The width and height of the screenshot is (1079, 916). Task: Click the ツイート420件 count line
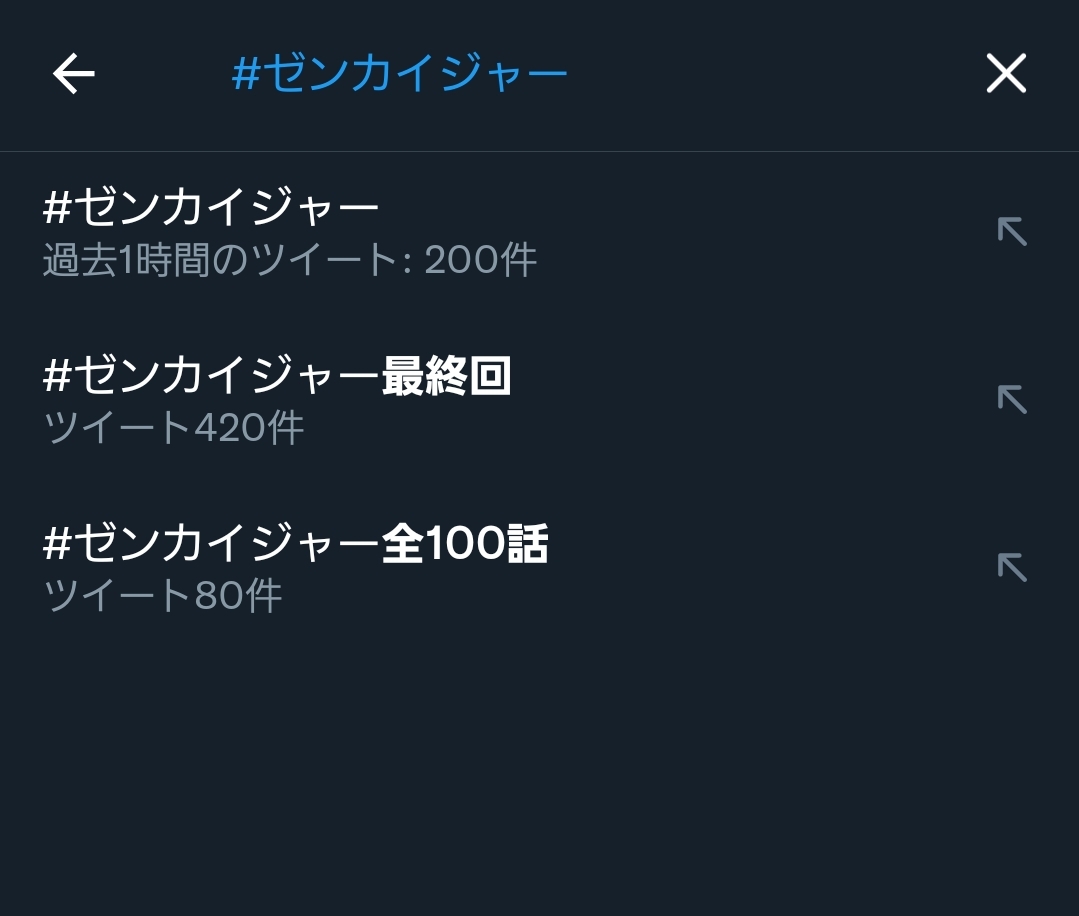(174, 429)
